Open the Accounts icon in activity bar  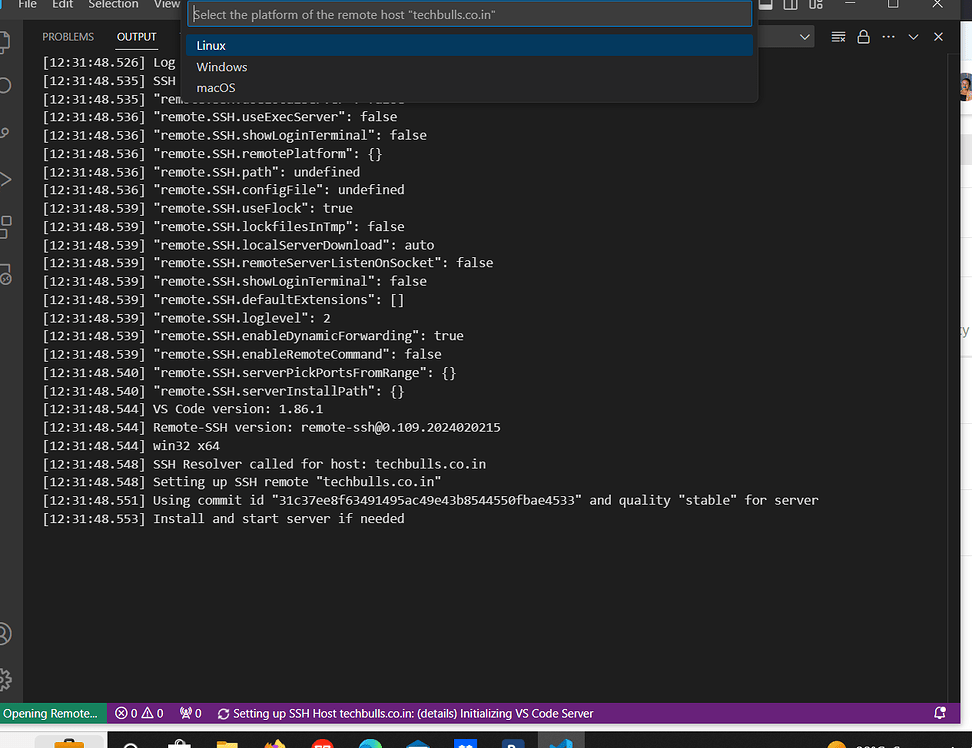pyautogui.click(x=8, y=633)
